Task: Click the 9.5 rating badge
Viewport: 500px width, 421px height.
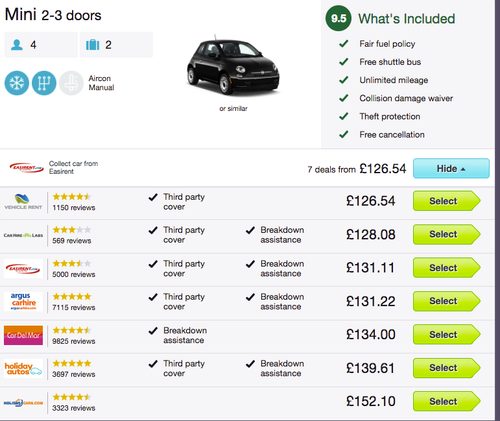Action: (338, 18)
